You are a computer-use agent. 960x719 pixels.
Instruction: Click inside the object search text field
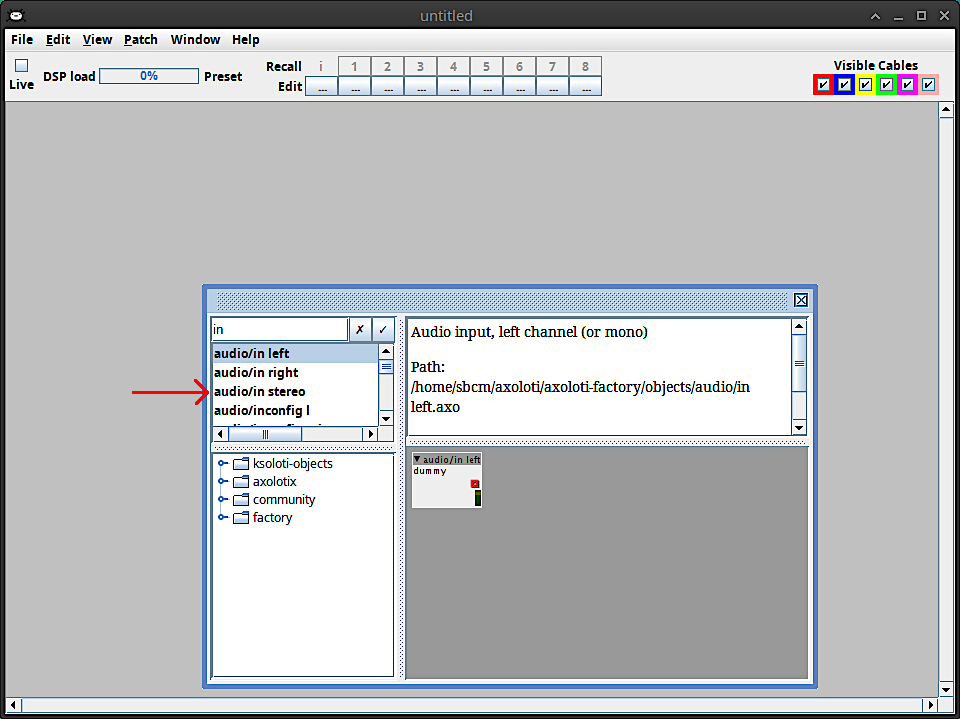280,329
